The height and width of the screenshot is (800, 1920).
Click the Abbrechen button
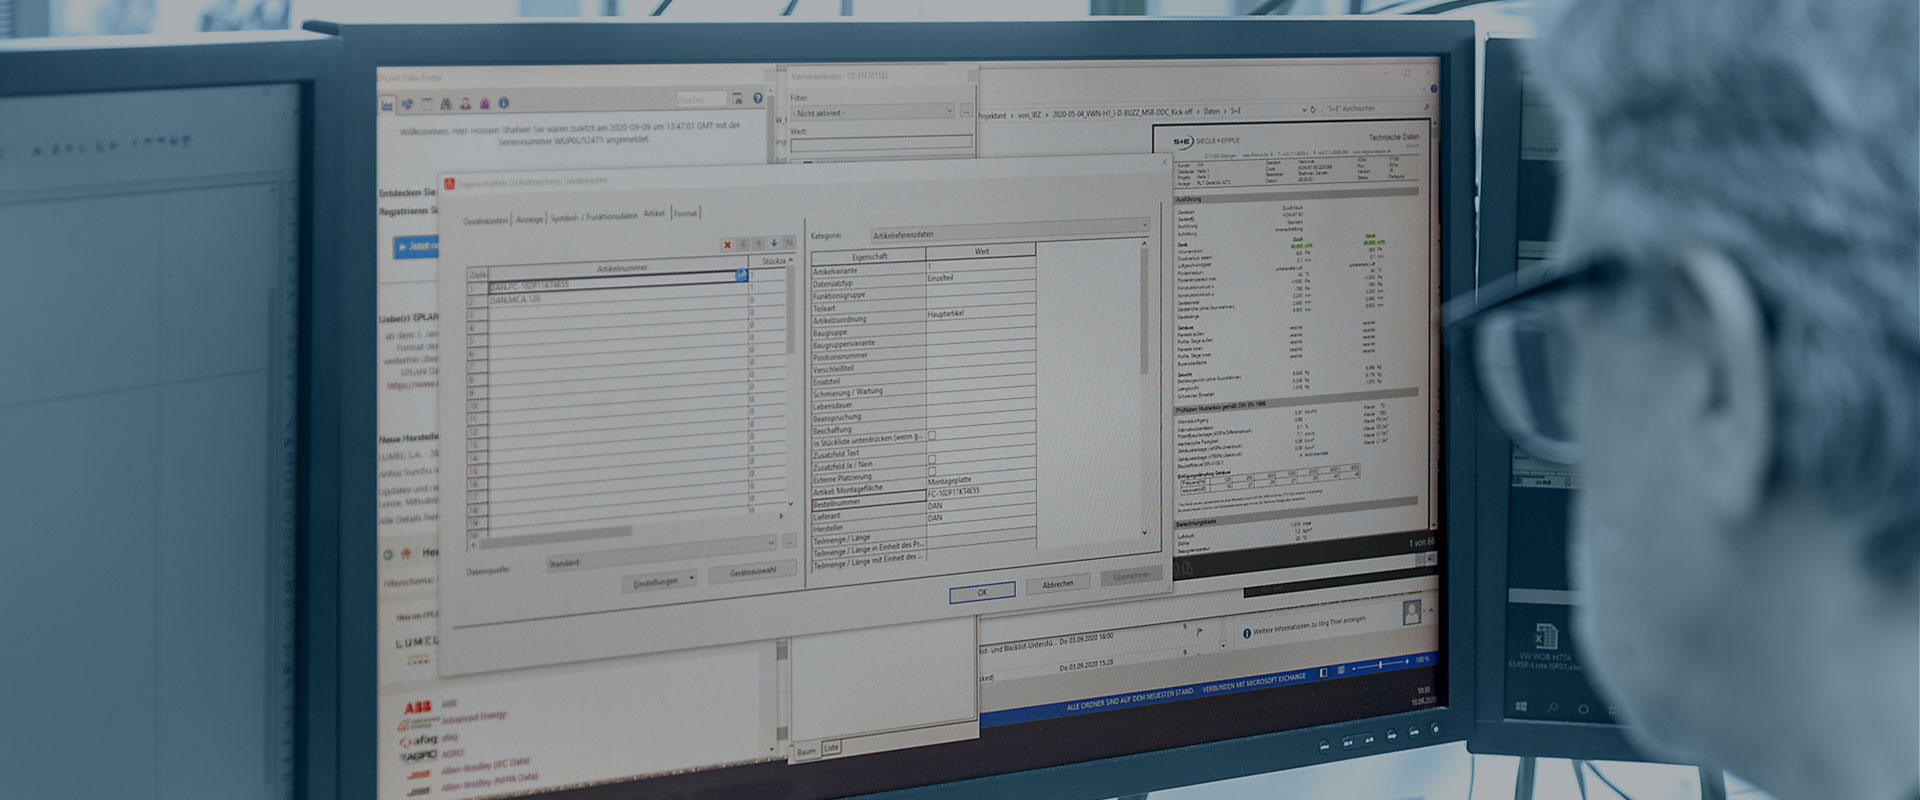(1058, 584)
